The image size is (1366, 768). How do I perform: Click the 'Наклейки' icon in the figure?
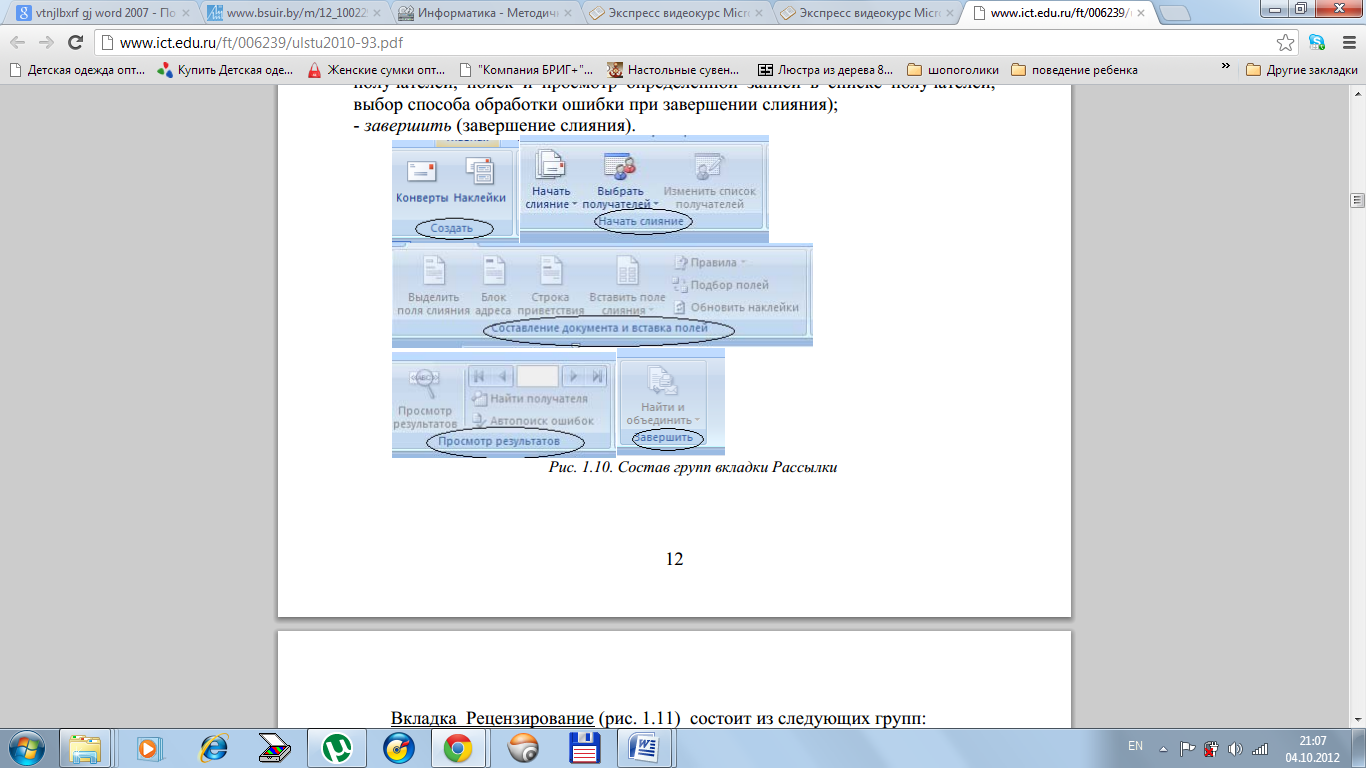click(480, 180)
